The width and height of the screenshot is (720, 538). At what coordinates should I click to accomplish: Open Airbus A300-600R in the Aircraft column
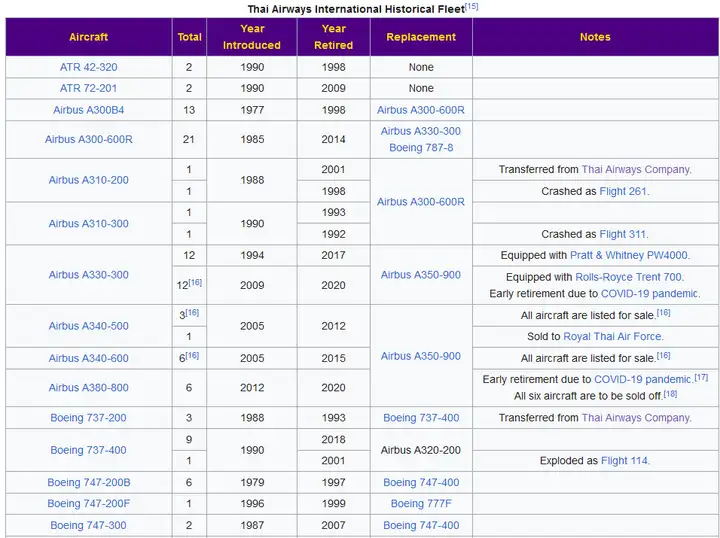(x=89, y=140)
